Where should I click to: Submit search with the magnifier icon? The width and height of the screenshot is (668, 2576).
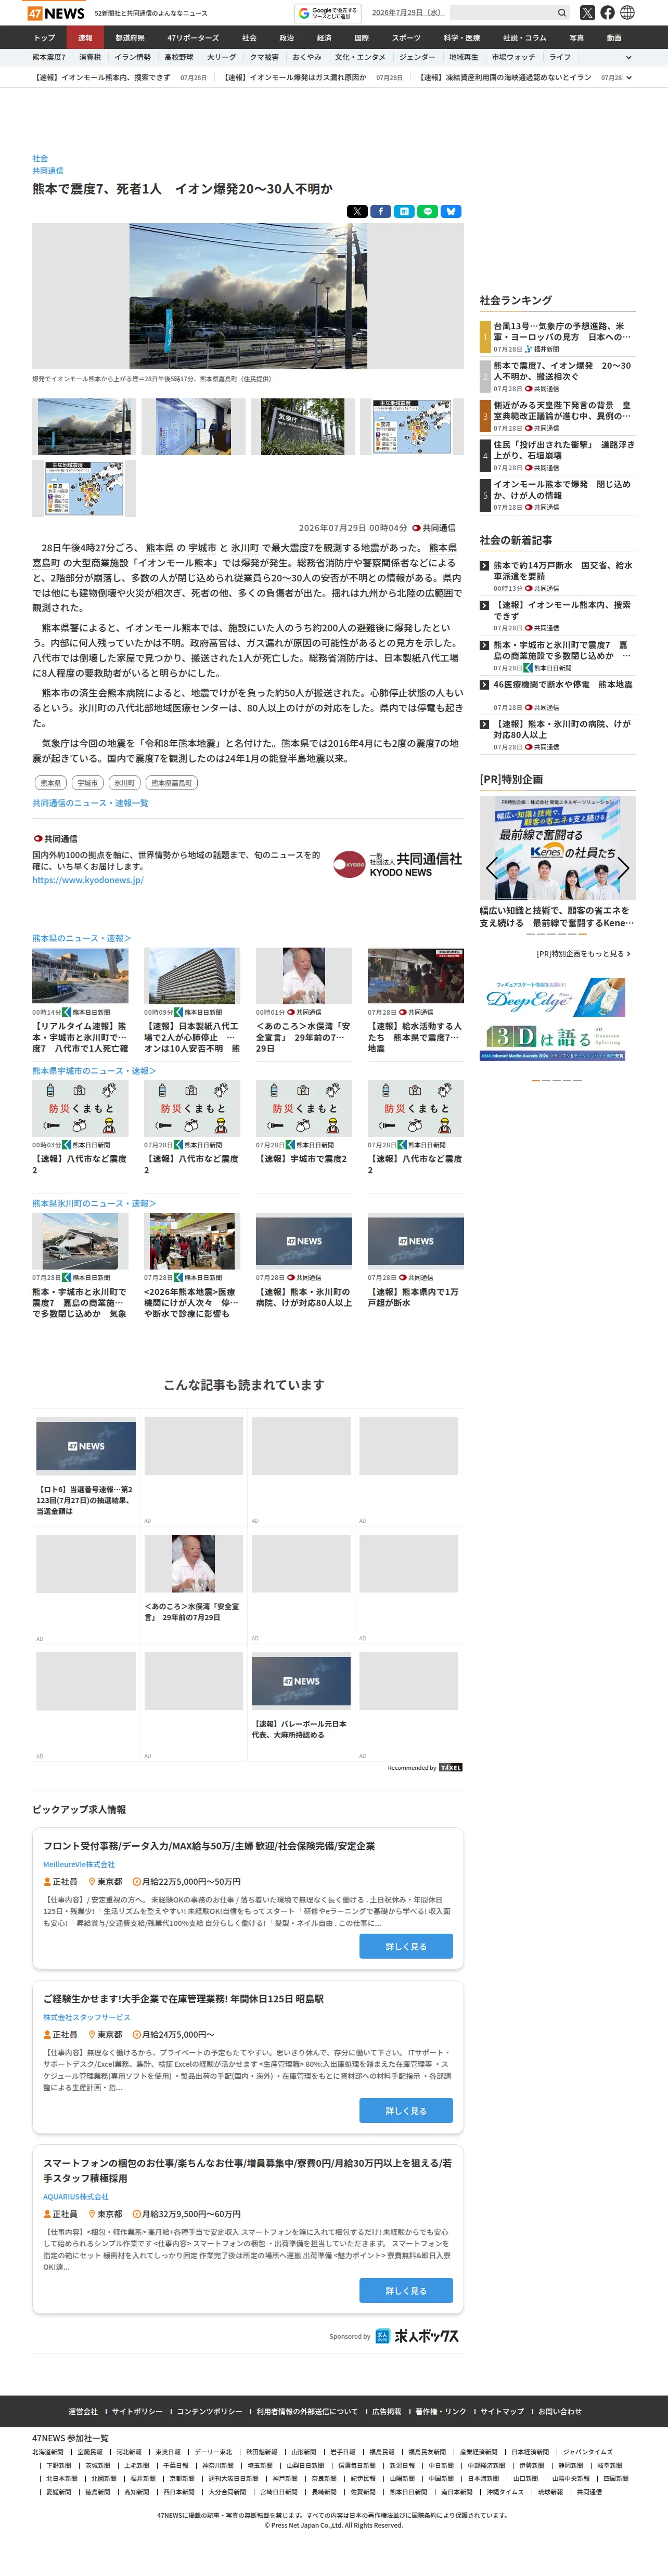[562, 13]
